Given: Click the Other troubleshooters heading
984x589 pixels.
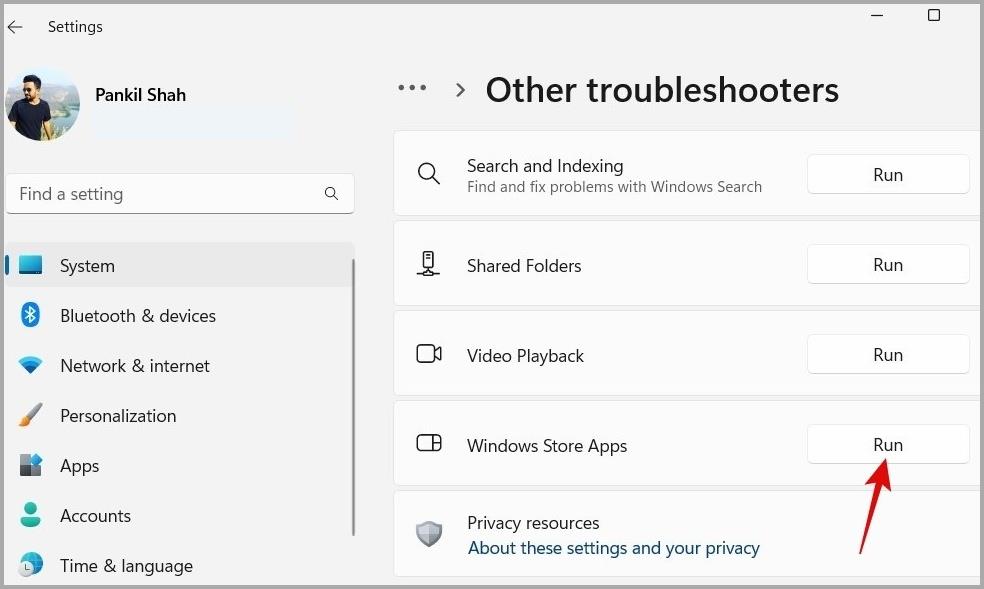Looking at the screenshot, I should click(662, 90).
